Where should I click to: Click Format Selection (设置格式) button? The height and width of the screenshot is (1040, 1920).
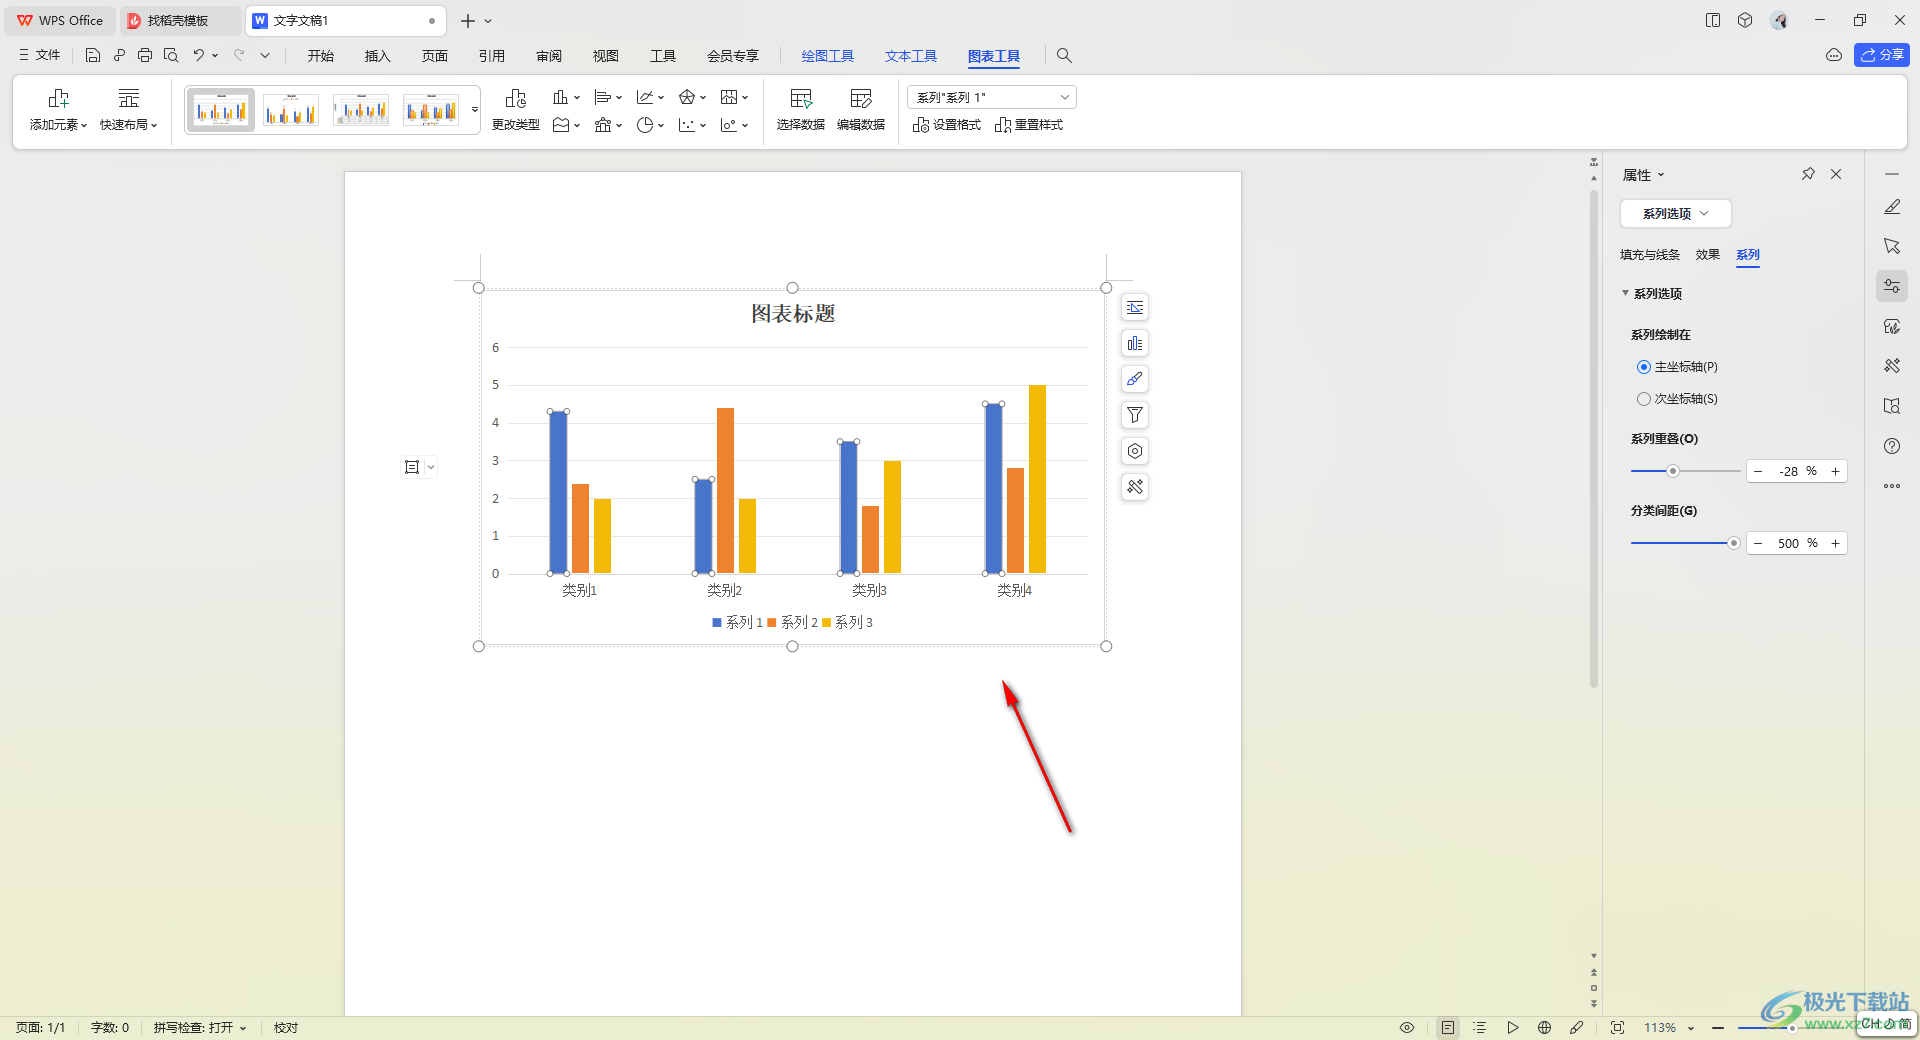tap(947, 125)
